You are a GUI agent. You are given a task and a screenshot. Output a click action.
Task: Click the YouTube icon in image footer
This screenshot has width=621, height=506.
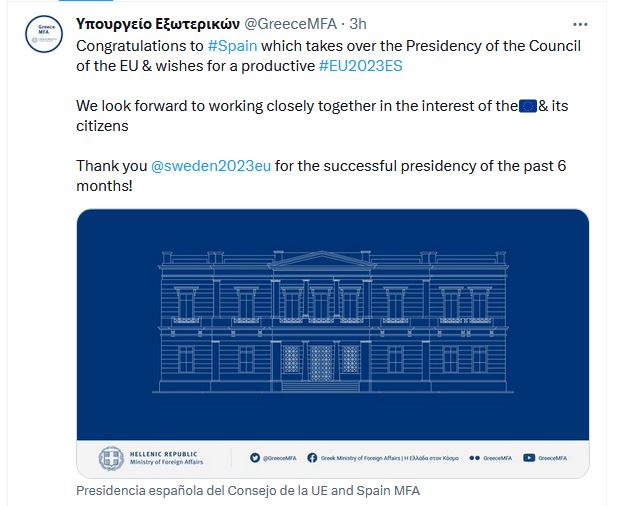pos(529,458)
